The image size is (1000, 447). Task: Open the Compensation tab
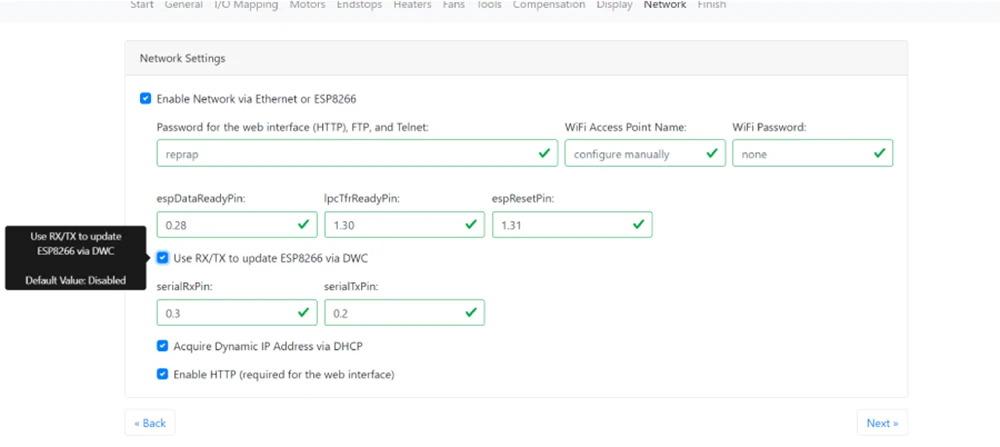(x=549, y=5)
